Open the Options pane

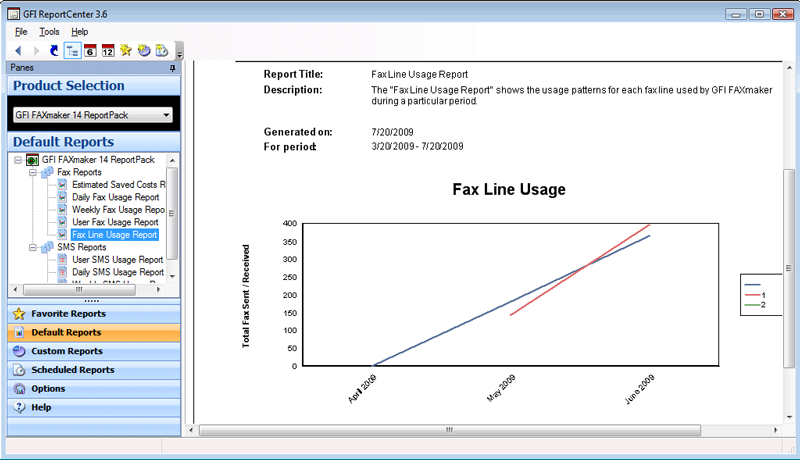point(94,389)
